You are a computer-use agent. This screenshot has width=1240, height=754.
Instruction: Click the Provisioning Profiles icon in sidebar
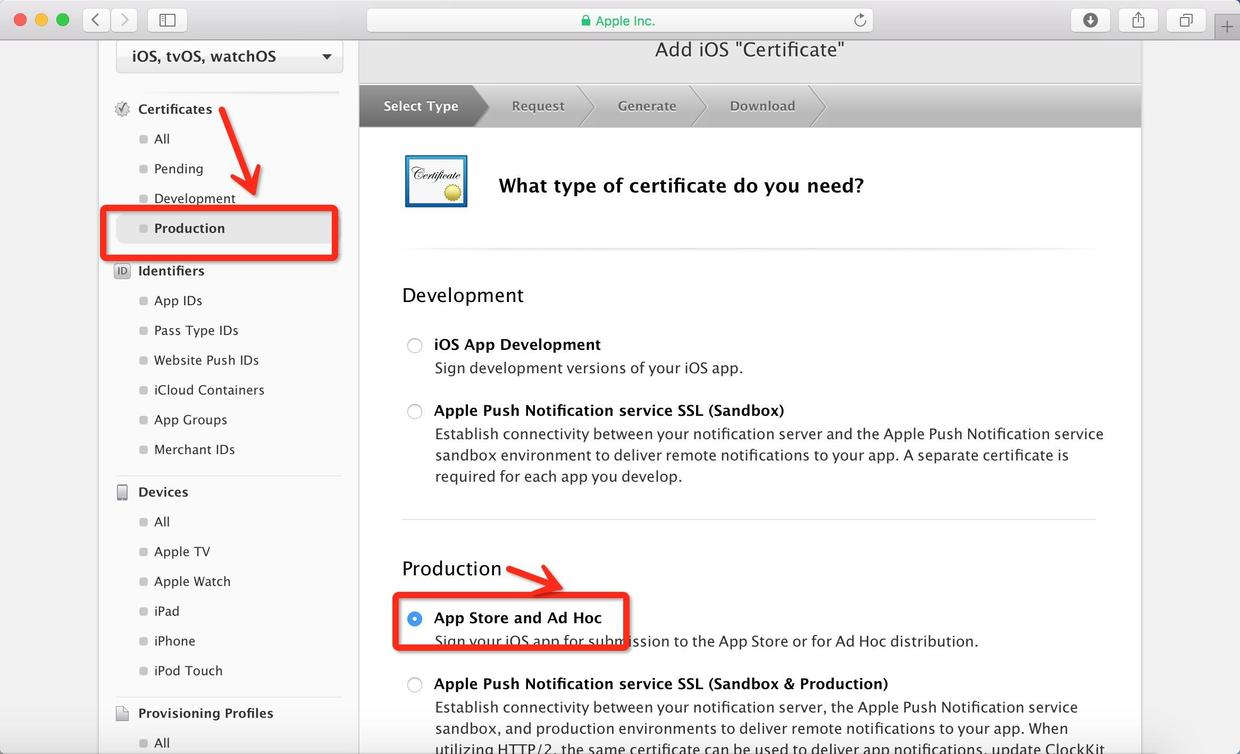point(122,712)
